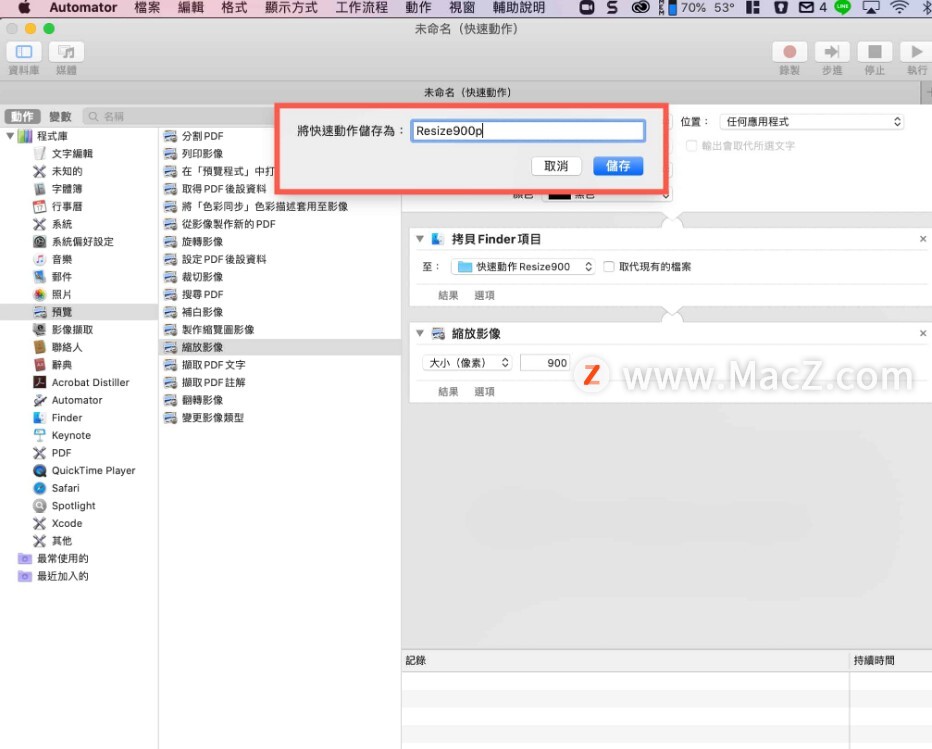
Task: Click the pixel size field showing 900
Action: tap(545, 363)
